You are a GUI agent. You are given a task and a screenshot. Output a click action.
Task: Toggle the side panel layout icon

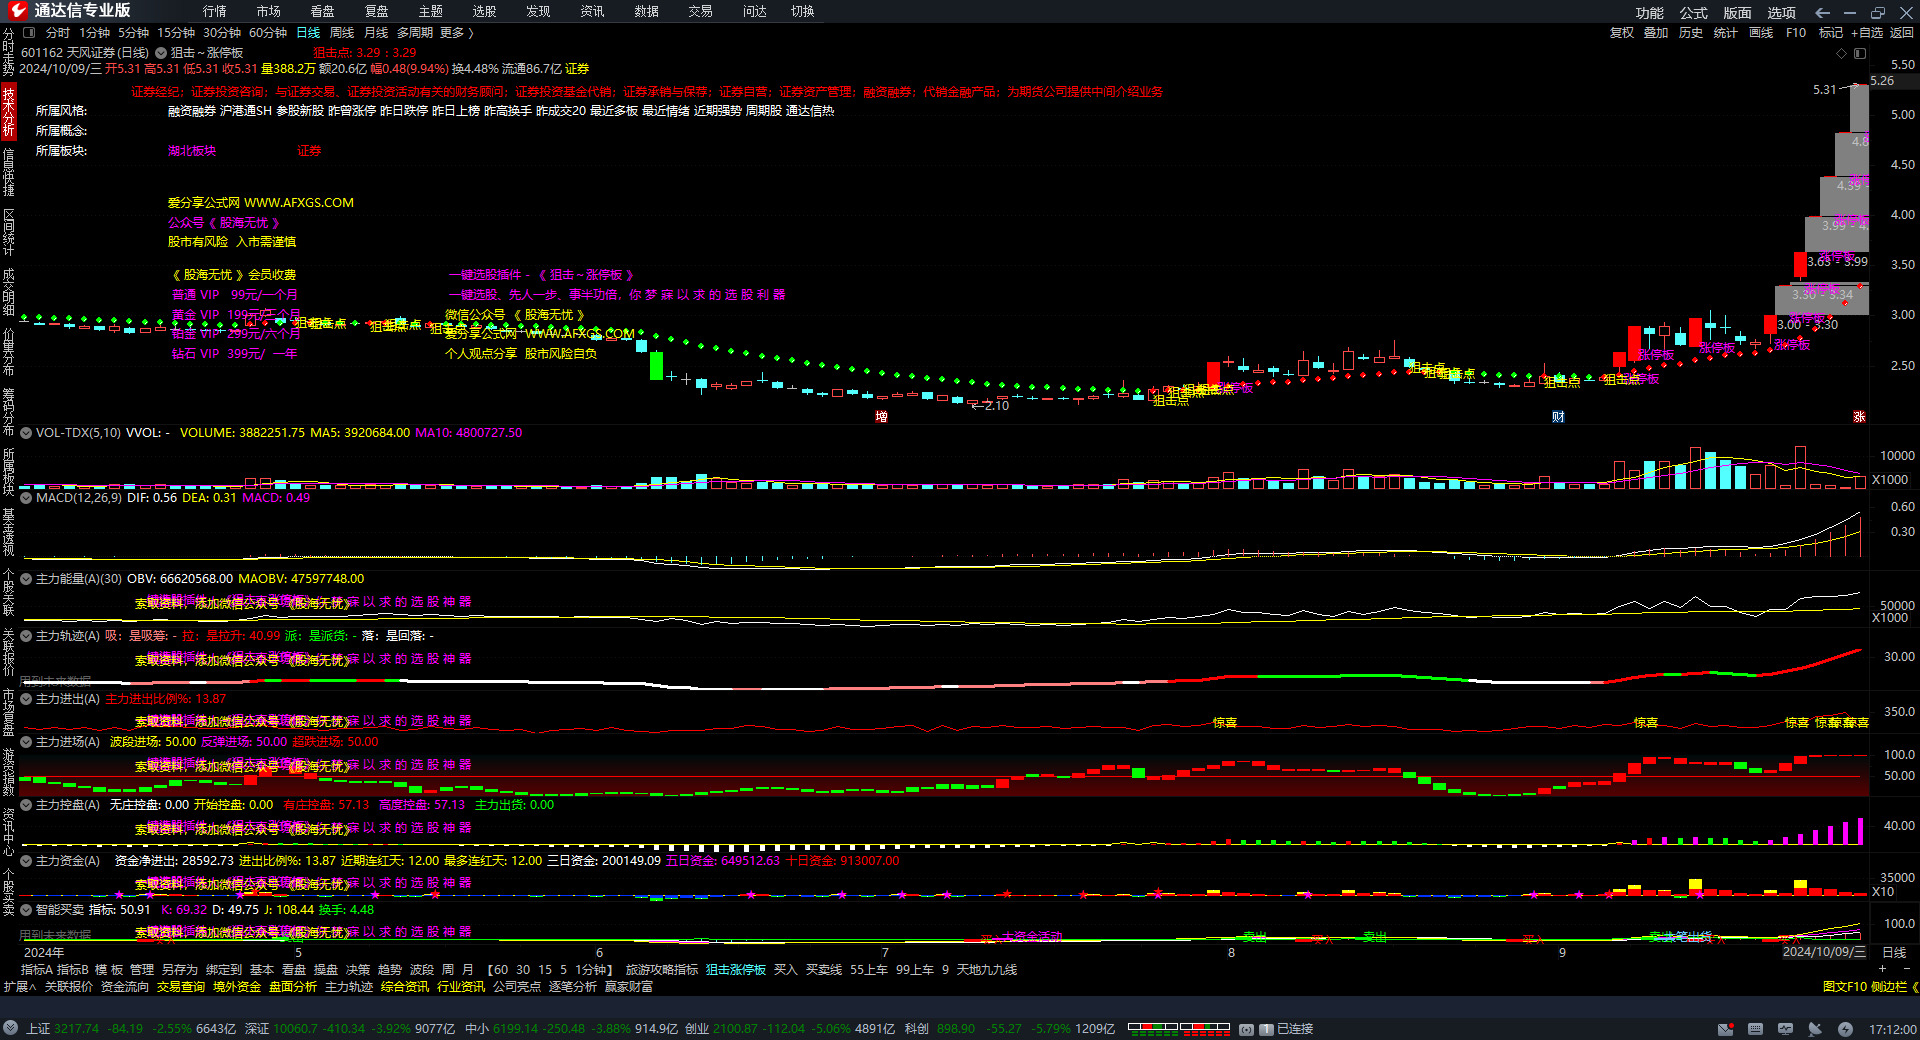click(1860, 53)
